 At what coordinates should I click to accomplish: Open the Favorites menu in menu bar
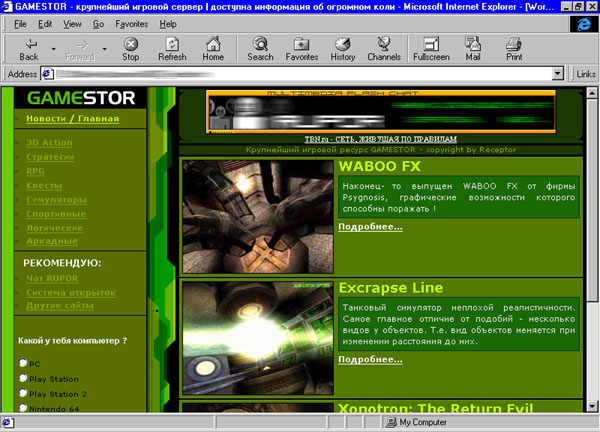coord(131,24)
